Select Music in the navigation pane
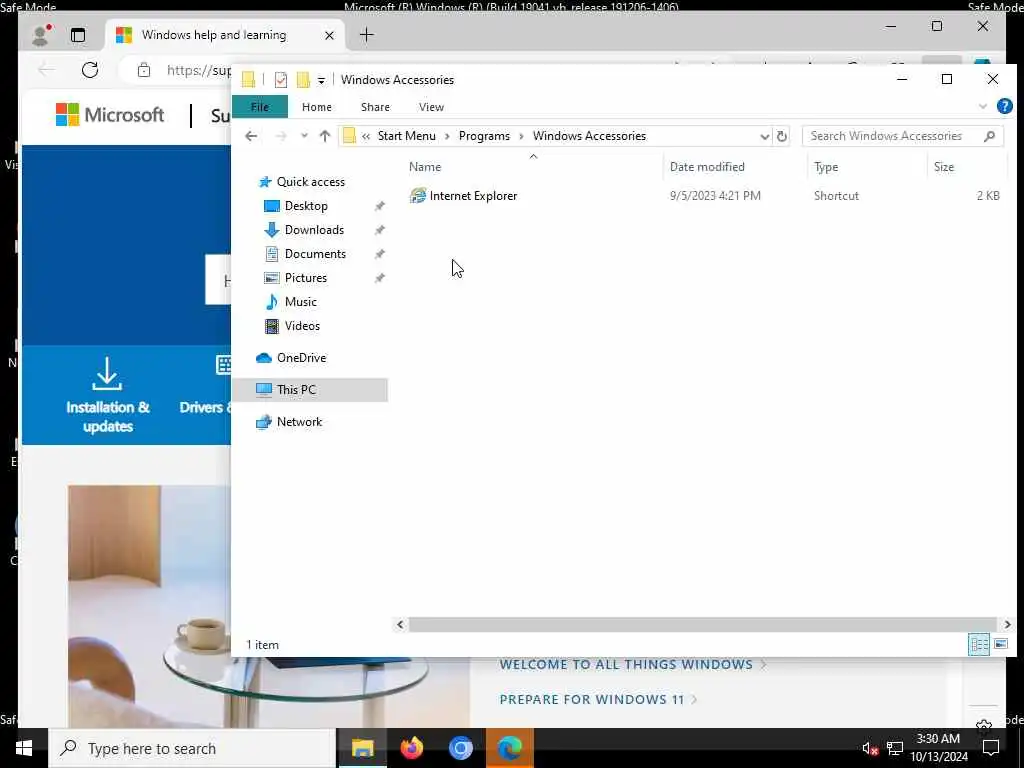Viewport: 1024px width, 768px height. coord(291,302)
